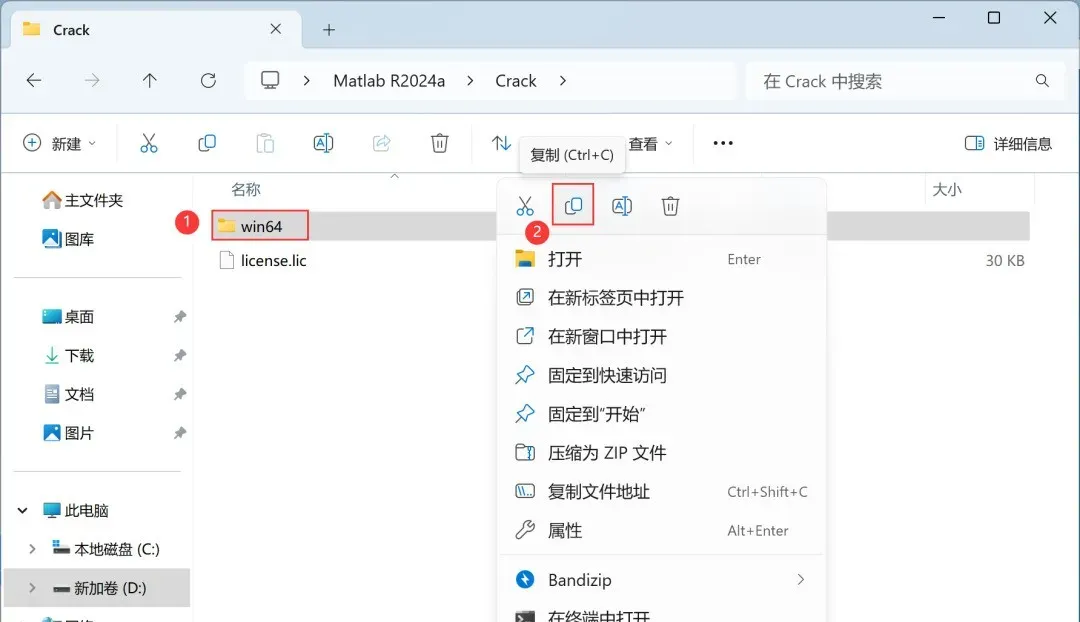Choose 在新标签页中打开 menu entry
1080x622 pixels.
[661, 298]
